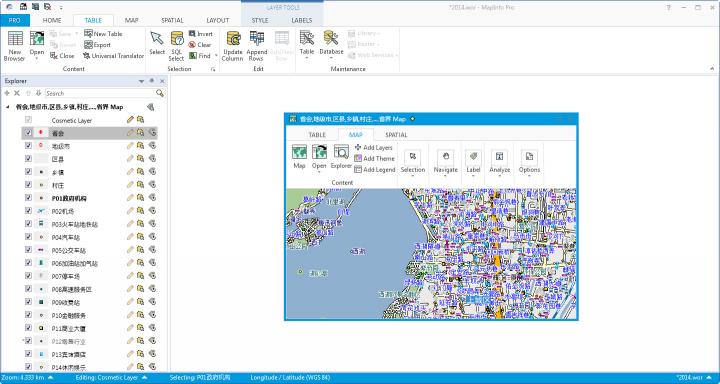This screenshot has width=720, height=384.
Task: Click Add Layers in the map window
Action: coord(373,147)
